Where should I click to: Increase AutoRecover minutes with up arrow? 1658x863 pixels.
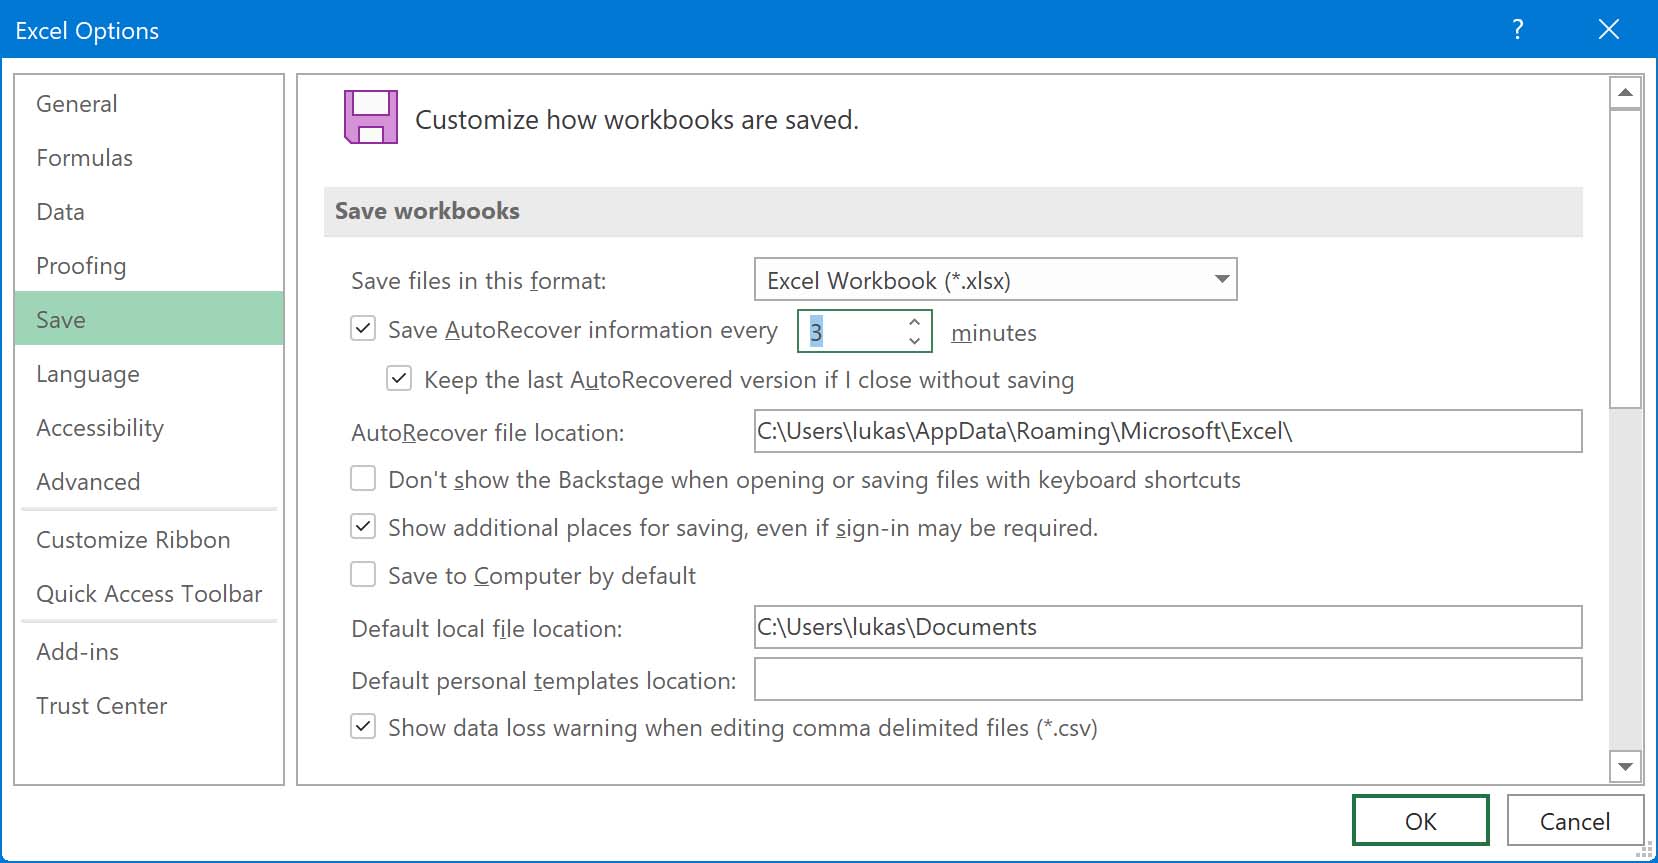click(914, 322)
